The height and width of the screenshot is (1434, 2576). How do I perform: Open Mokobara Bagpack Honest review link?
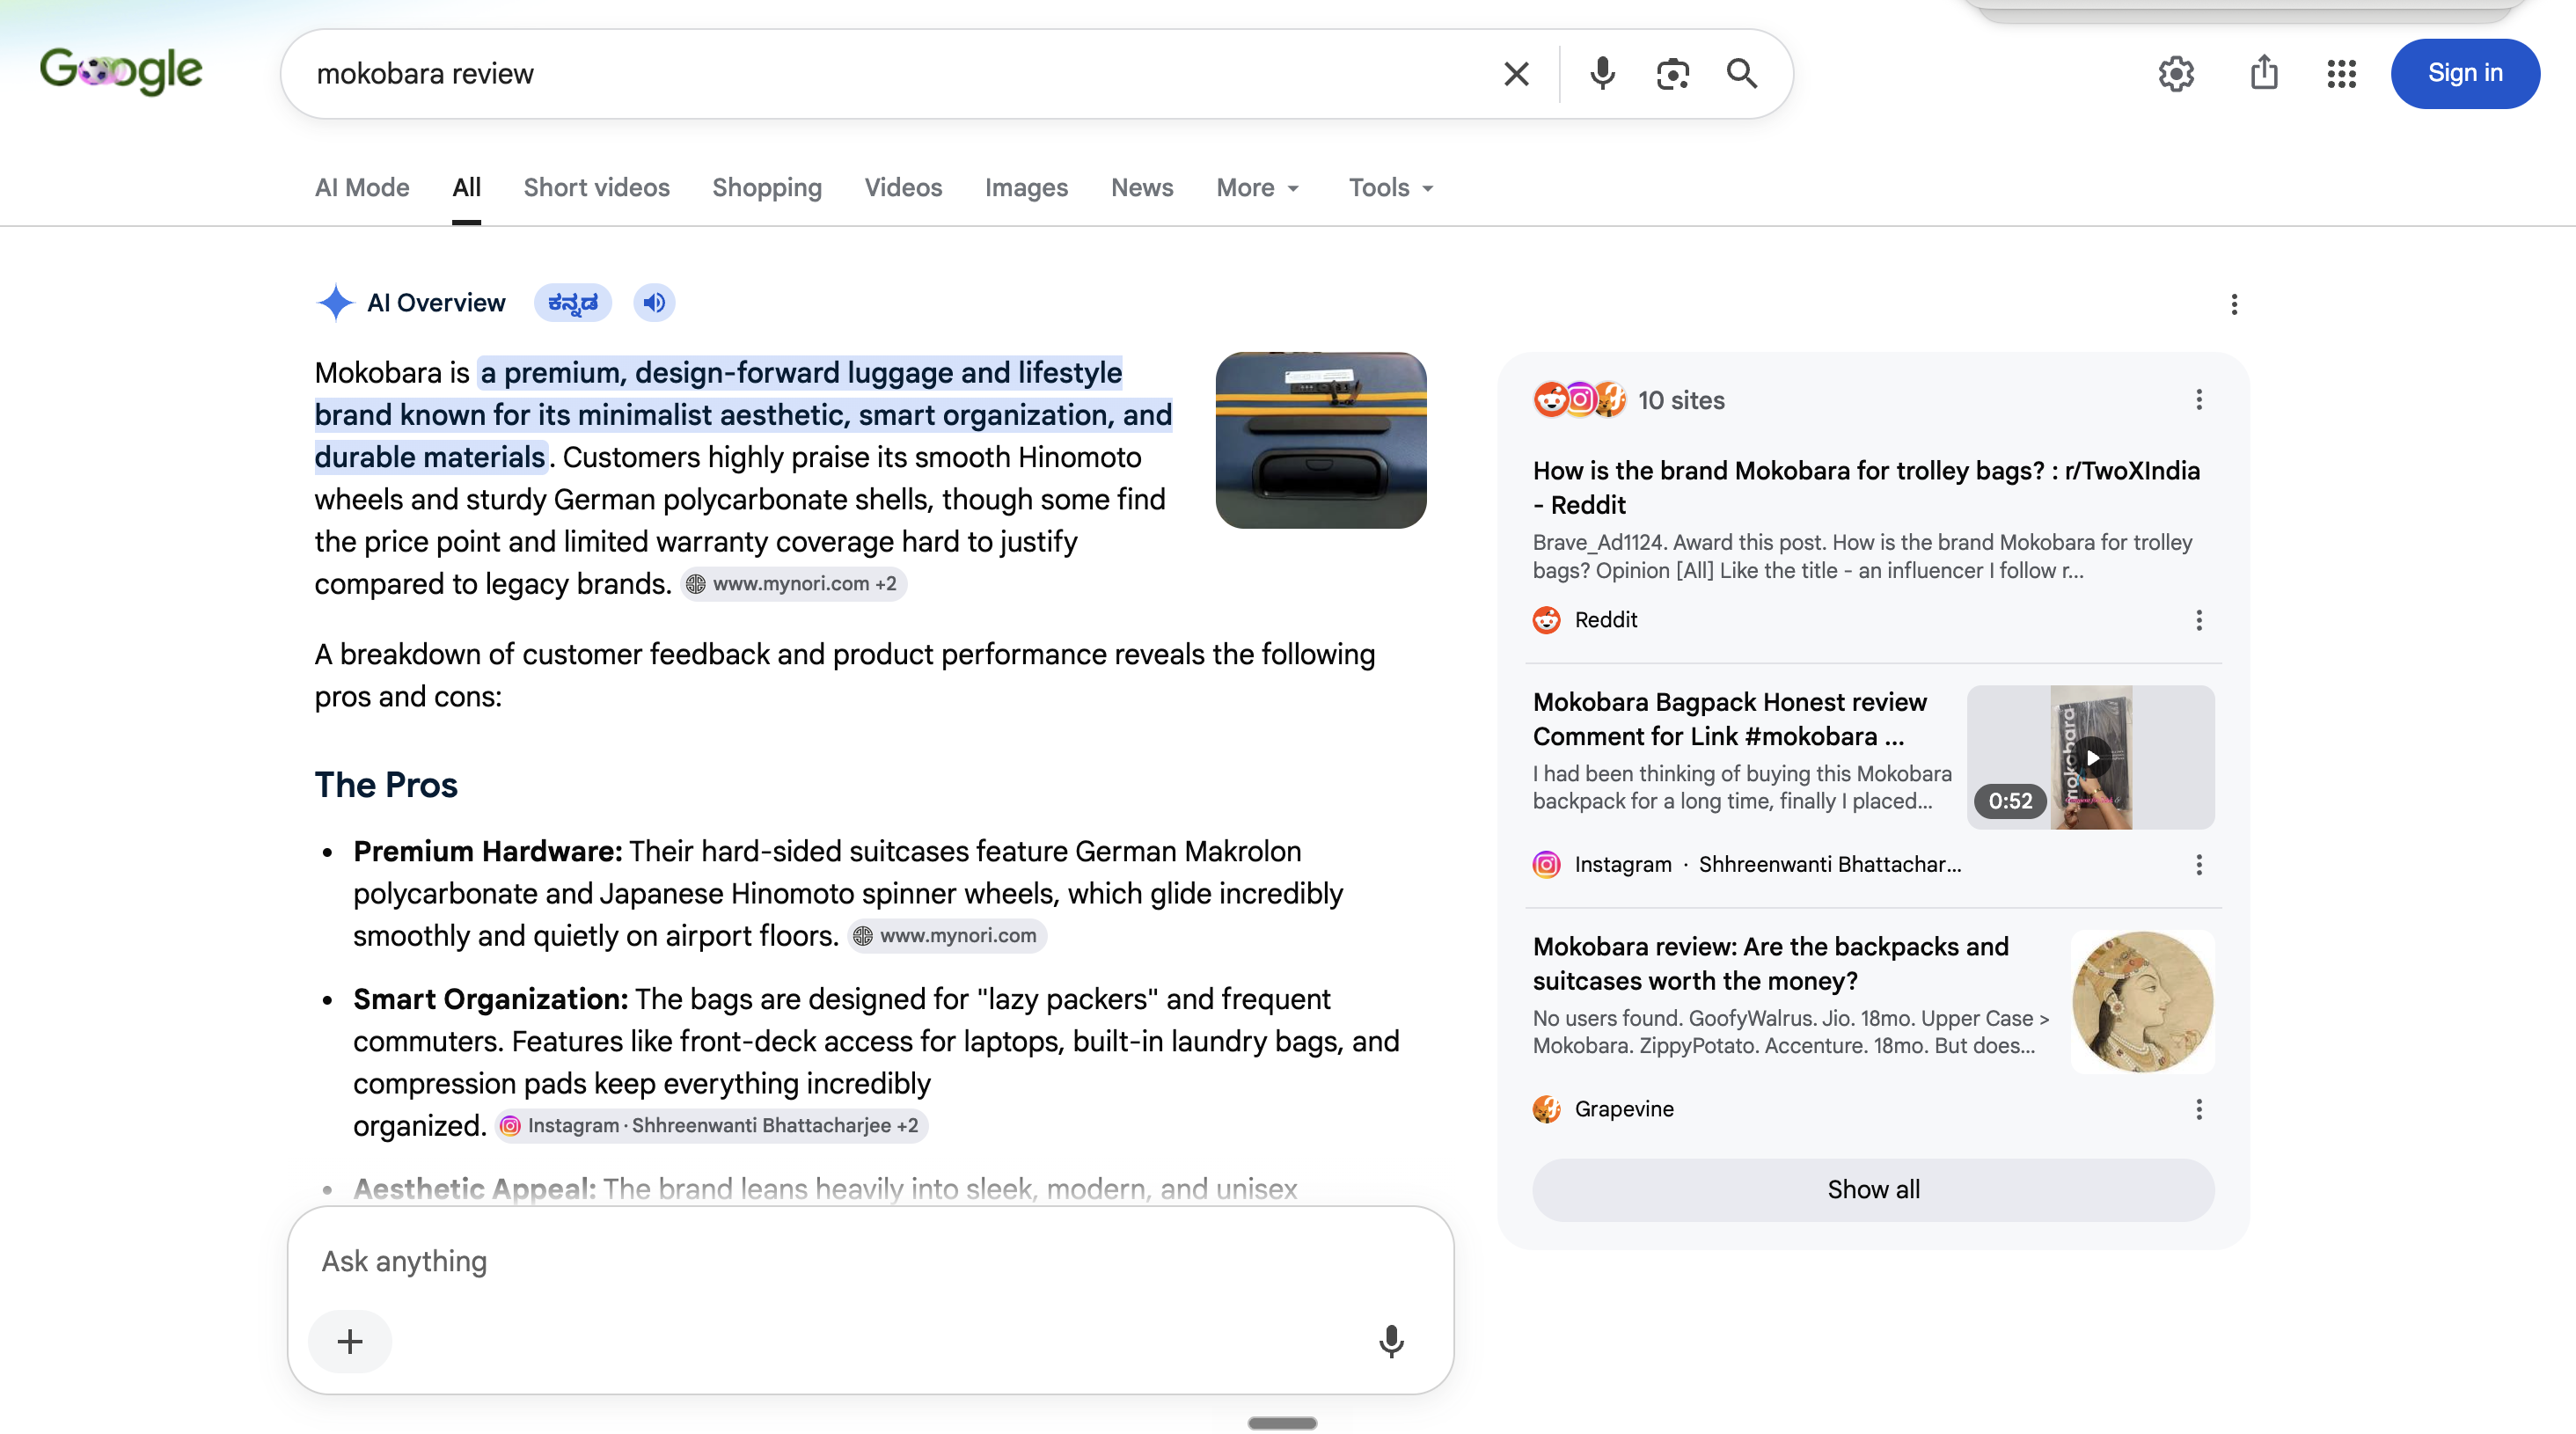[x=1730, y=719]
